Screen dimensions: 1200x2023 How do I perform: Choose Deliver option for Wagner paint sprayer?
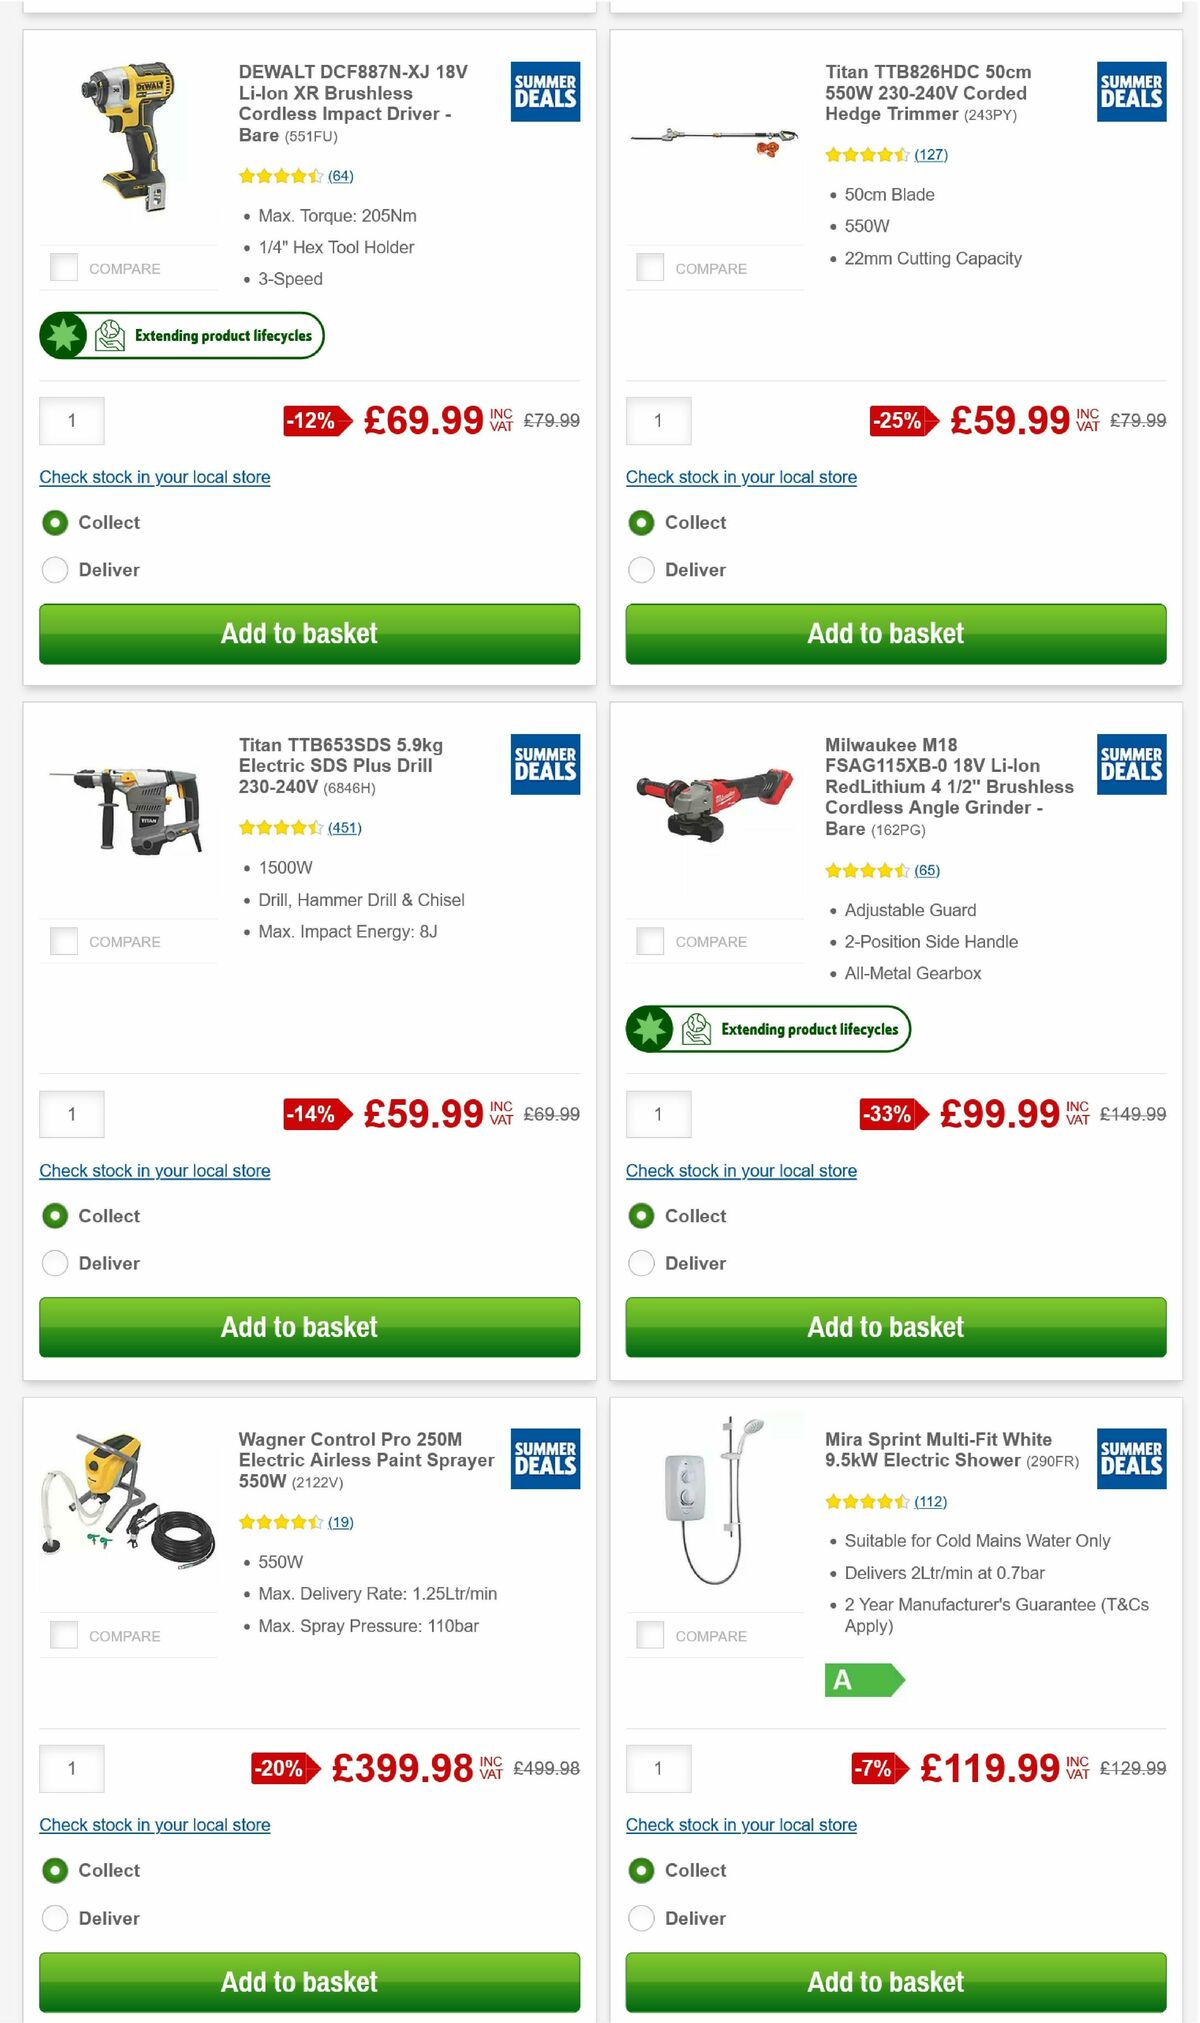55,1917
